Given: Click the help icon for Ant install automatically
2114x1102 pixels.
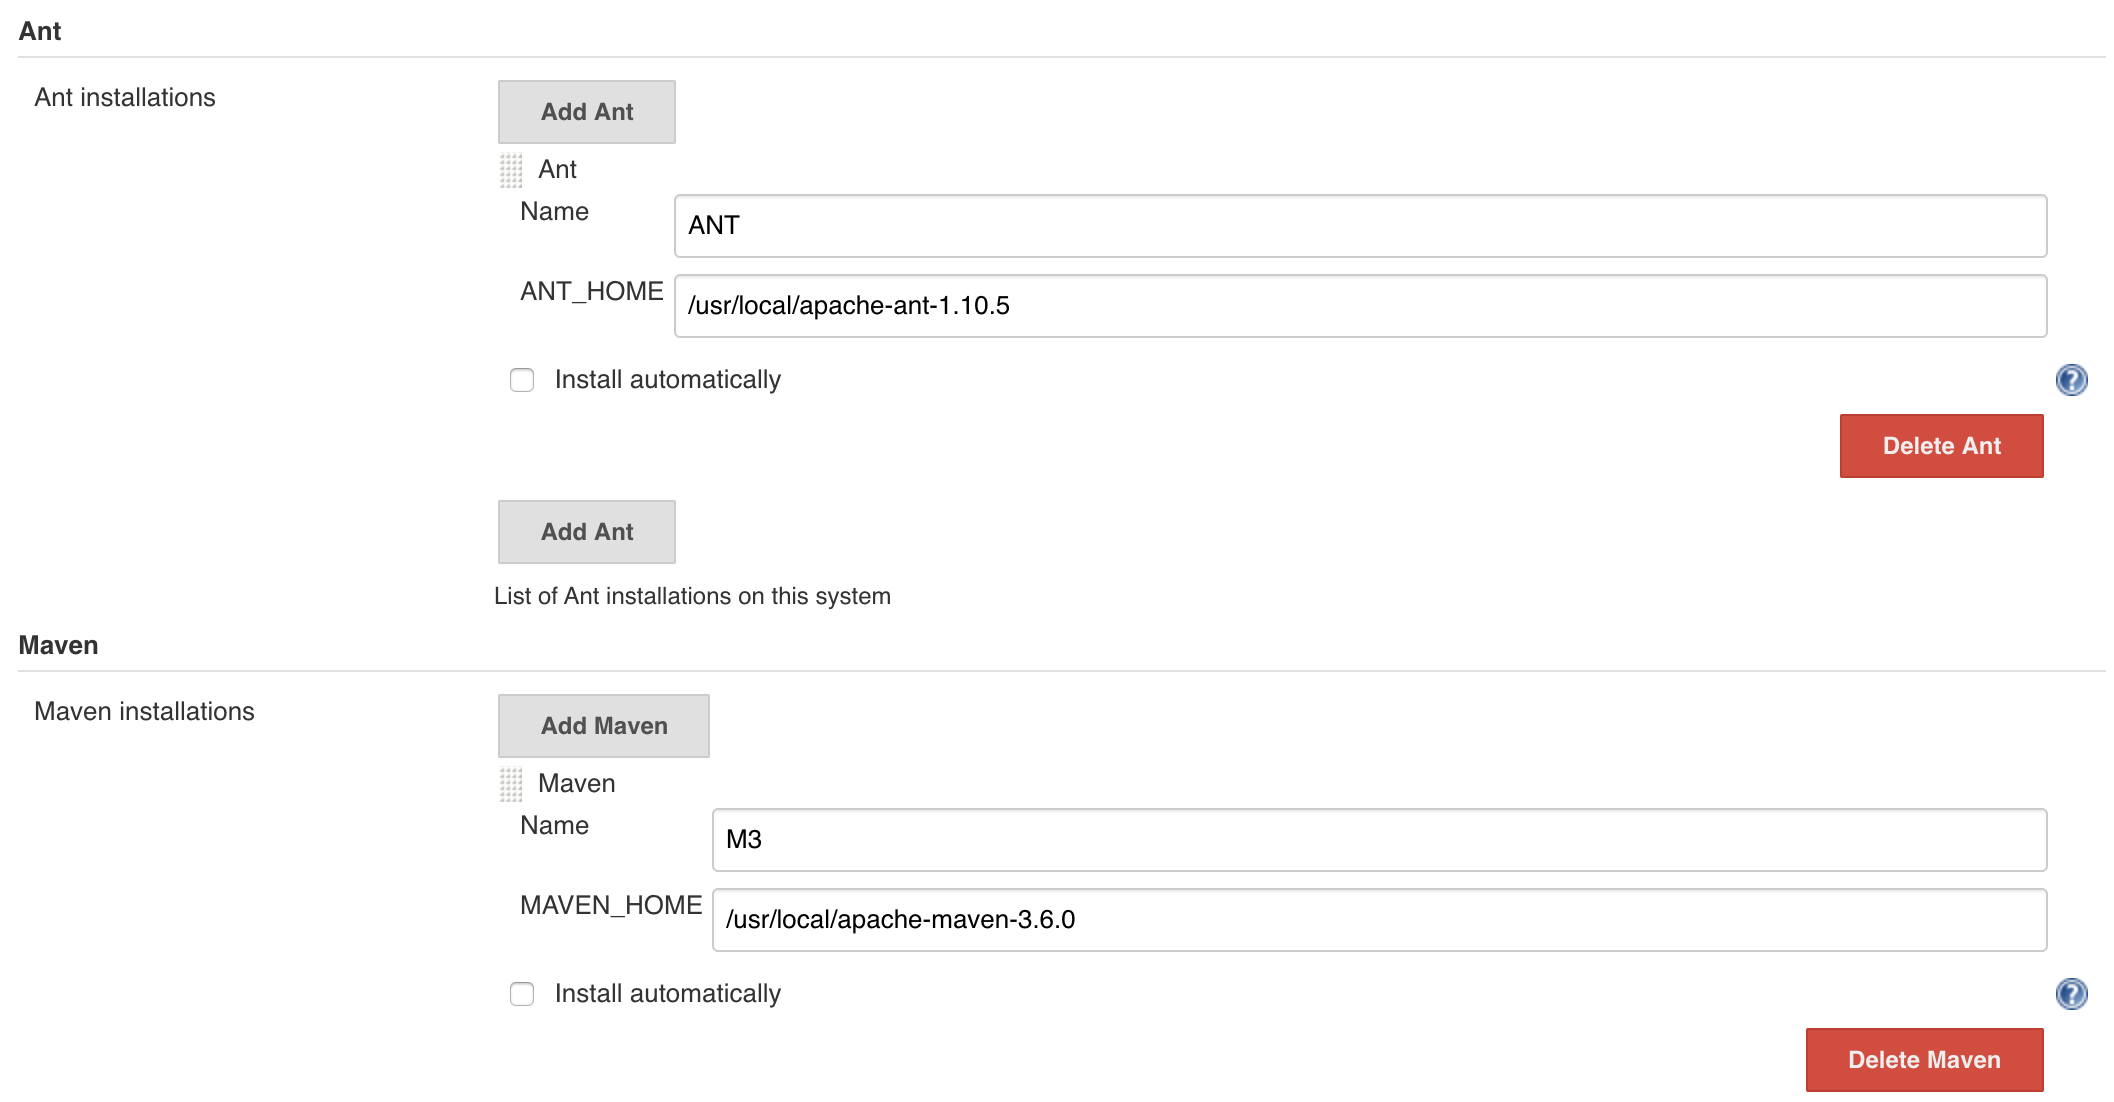Looking at the screenshot, I should 2071,380.
